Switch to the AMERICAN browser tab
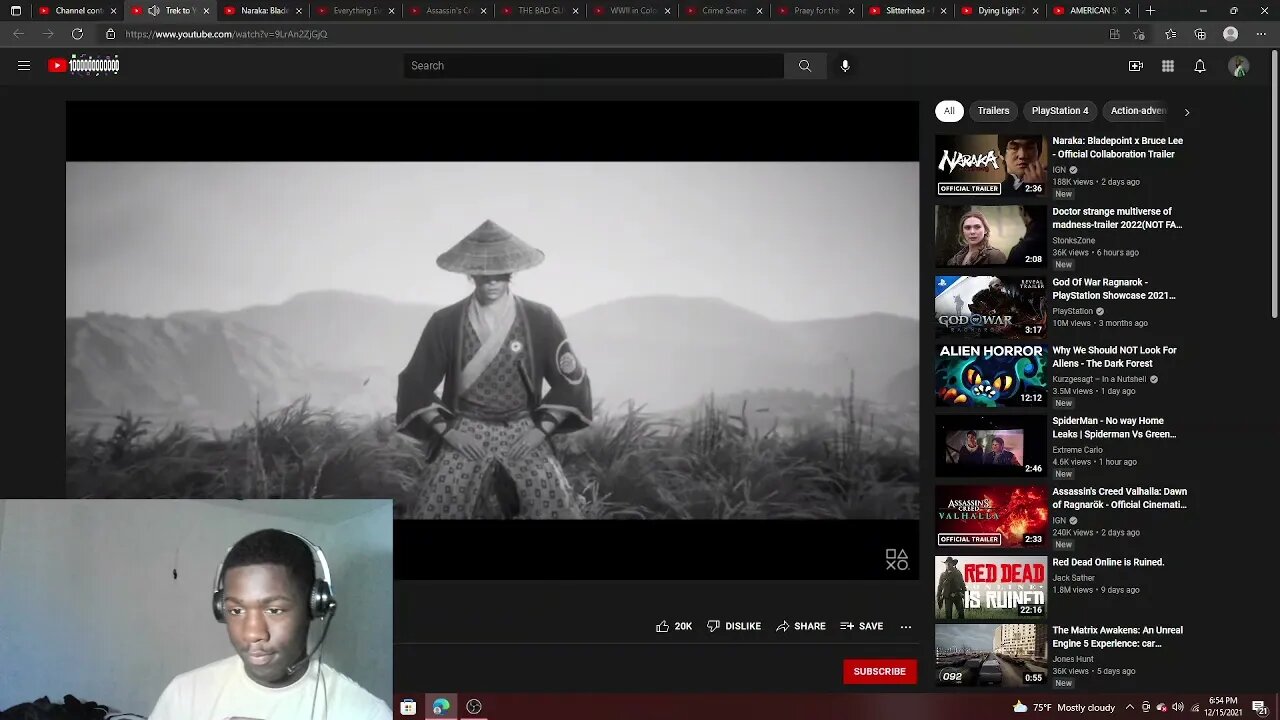Screen dimensions: 1280x720 pyautogui.click(x=1092, y=11)
